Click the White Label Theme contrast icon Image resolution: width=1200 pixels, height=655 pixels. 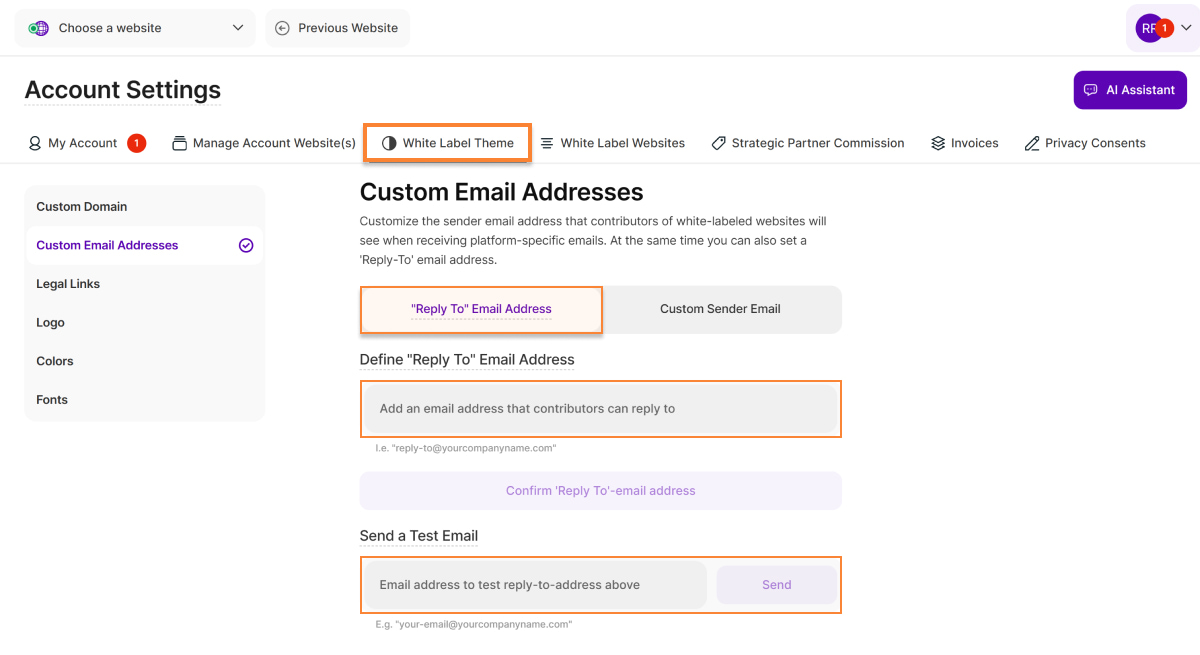click(389, 143)
